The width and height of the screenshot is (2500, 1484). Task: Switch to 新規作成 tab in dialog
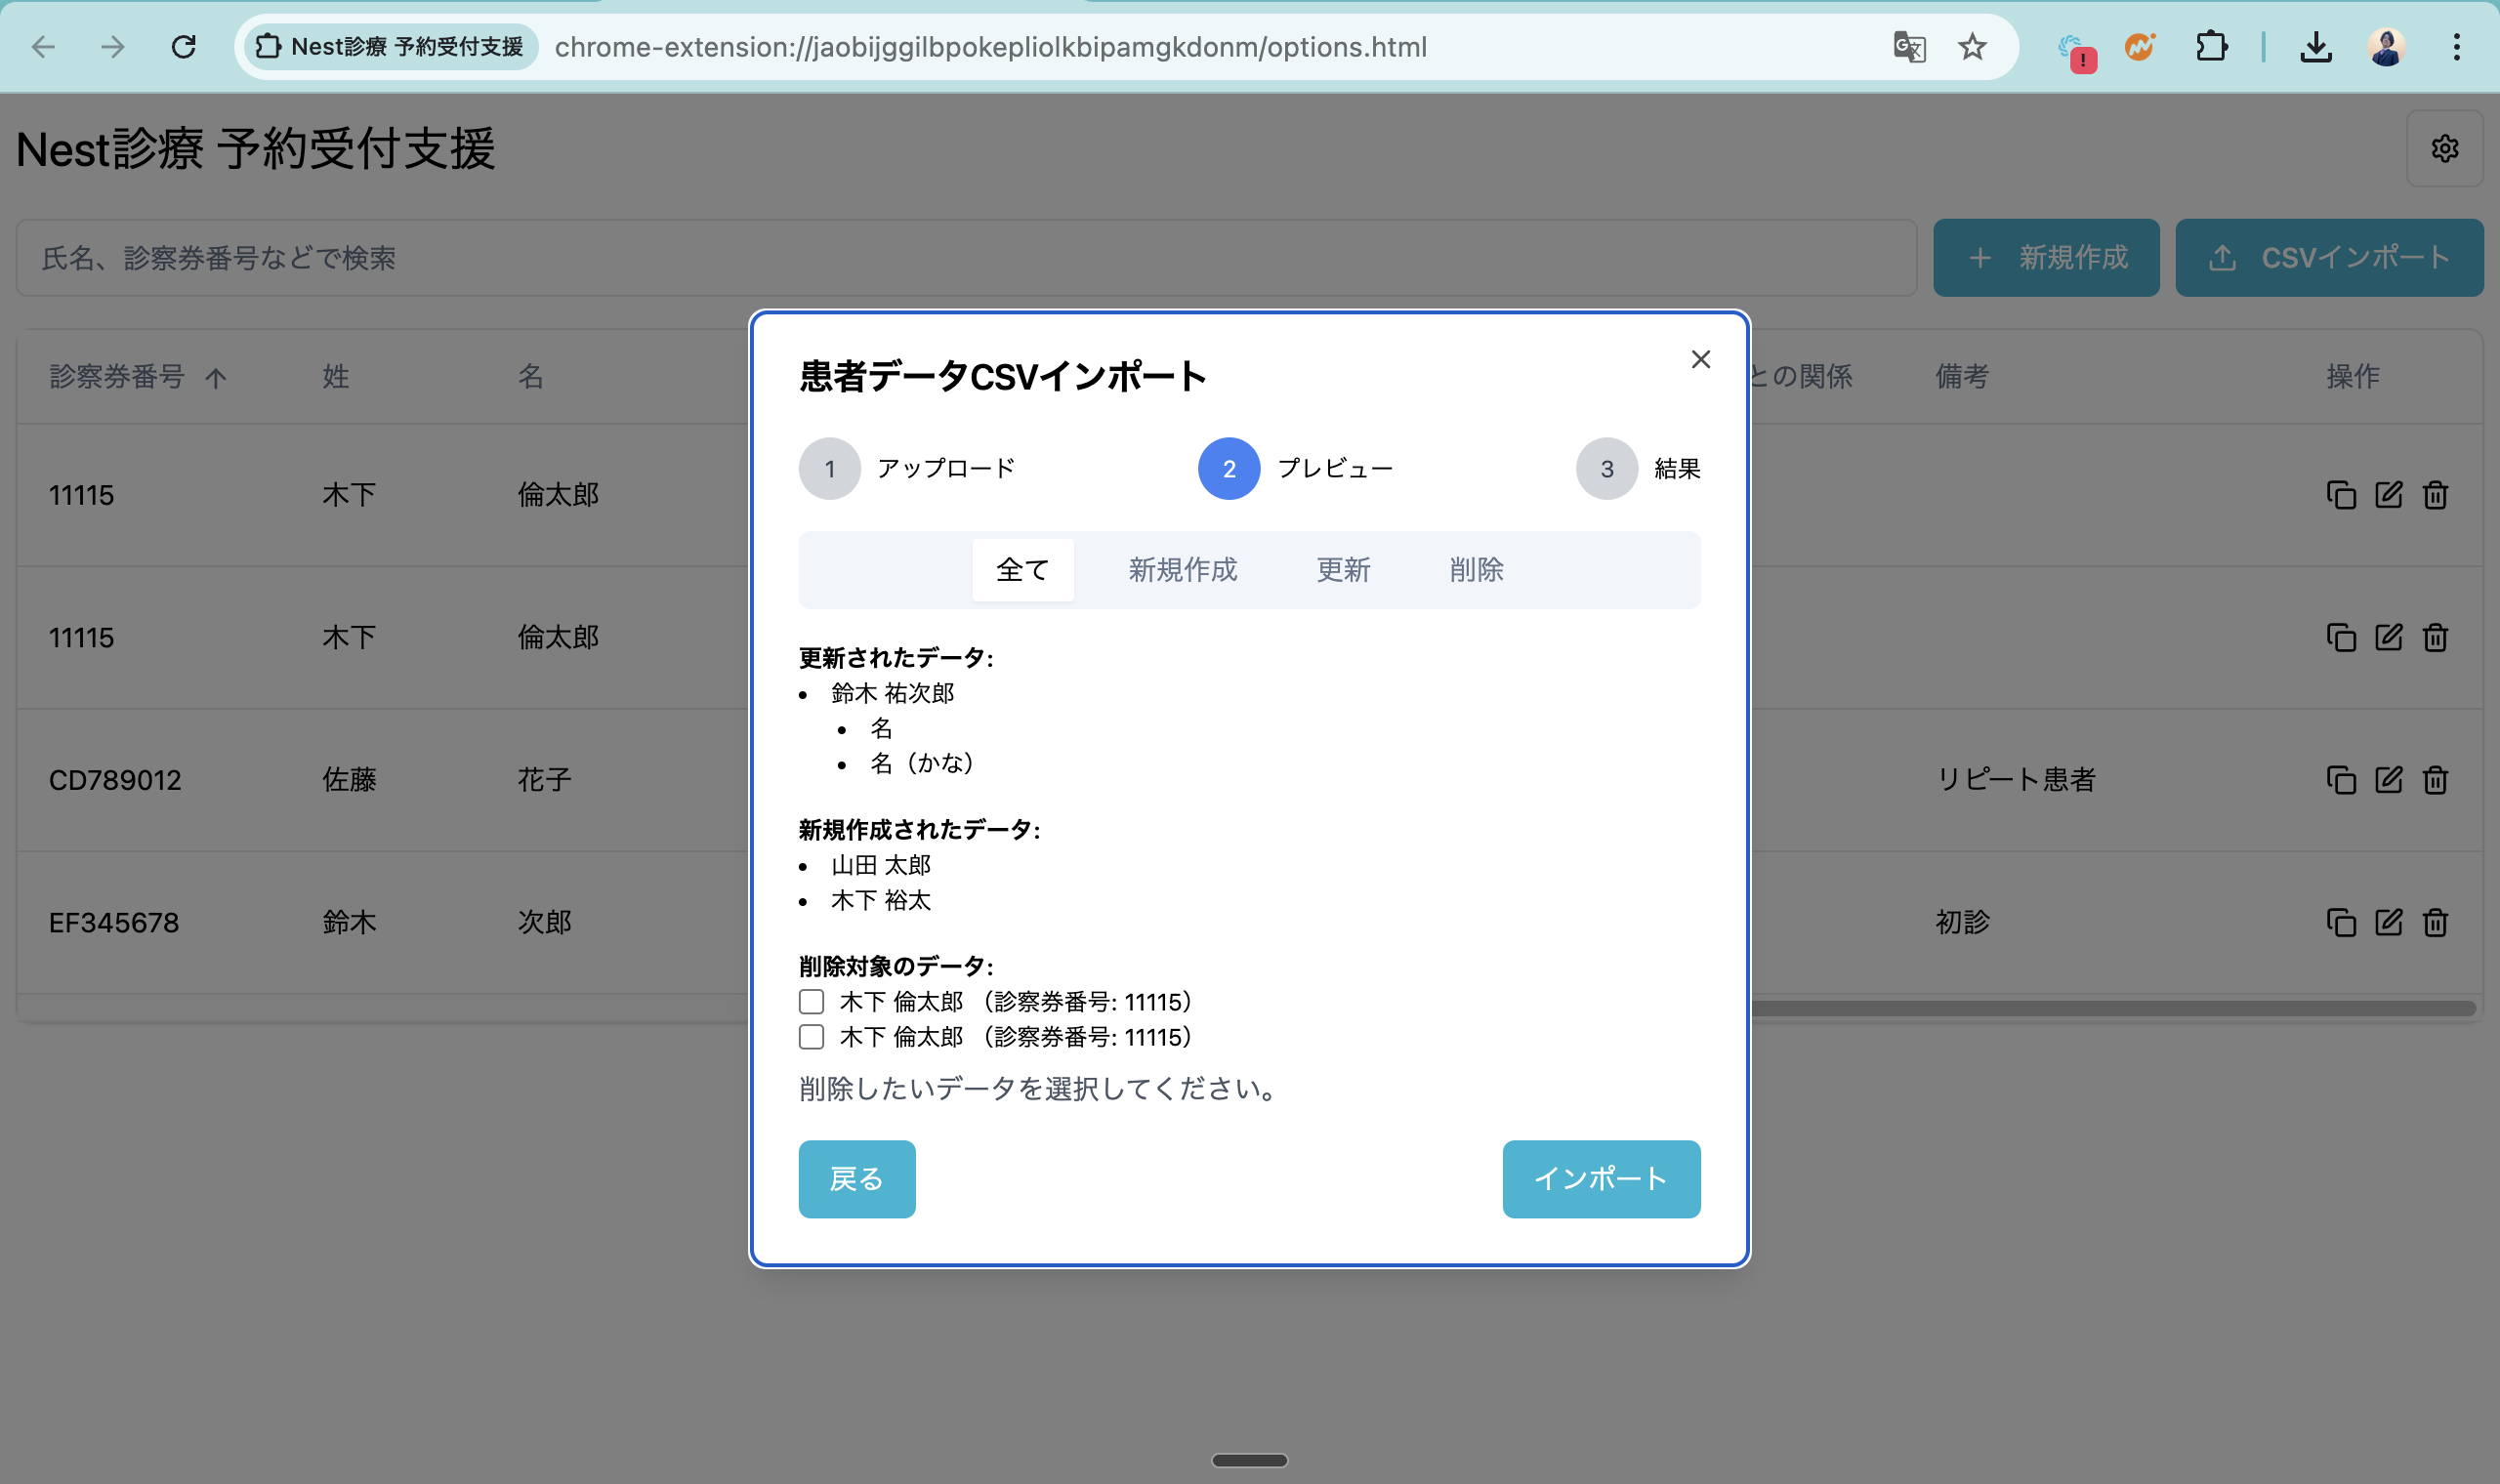point(1182,570)
